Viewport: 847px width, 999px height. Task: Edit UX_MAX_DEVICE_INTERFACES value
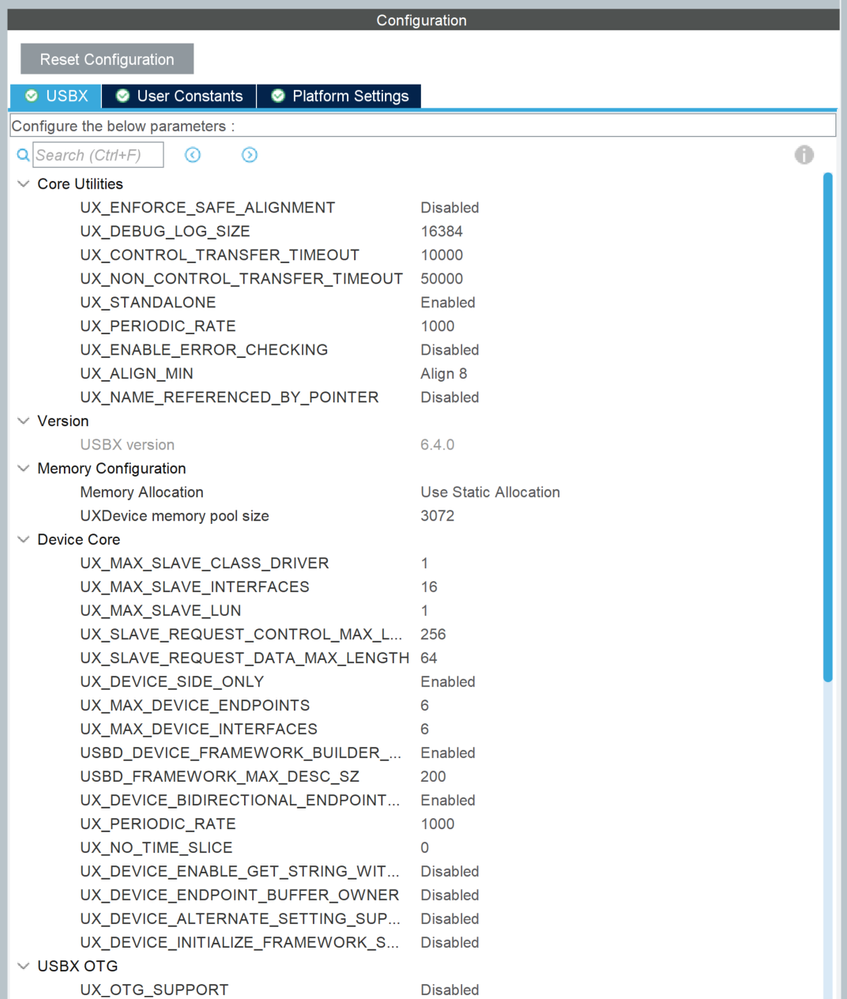pos(424,729)
